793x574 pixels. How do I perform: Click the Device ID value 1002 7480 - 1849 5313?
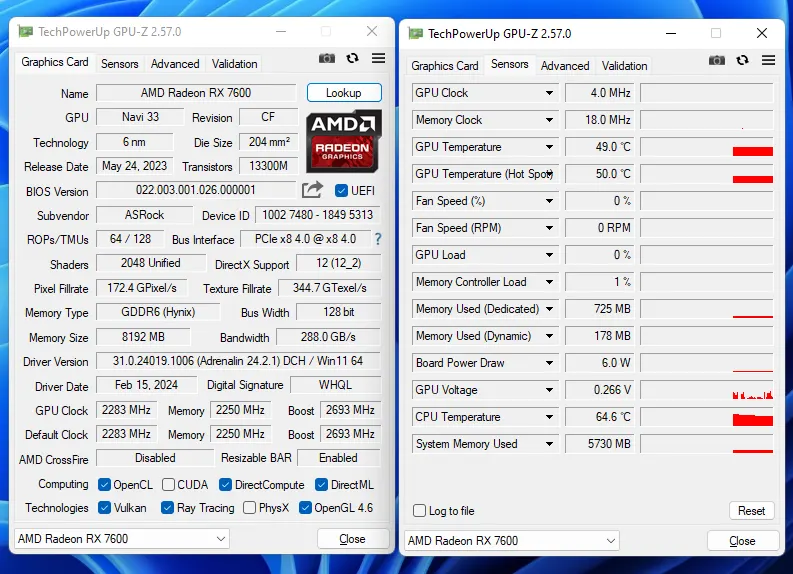[x=318, y=214]
